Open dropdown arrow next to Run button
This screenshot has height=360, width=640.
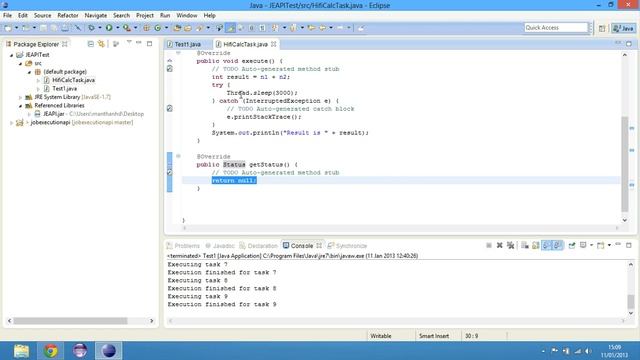(118, 28)
